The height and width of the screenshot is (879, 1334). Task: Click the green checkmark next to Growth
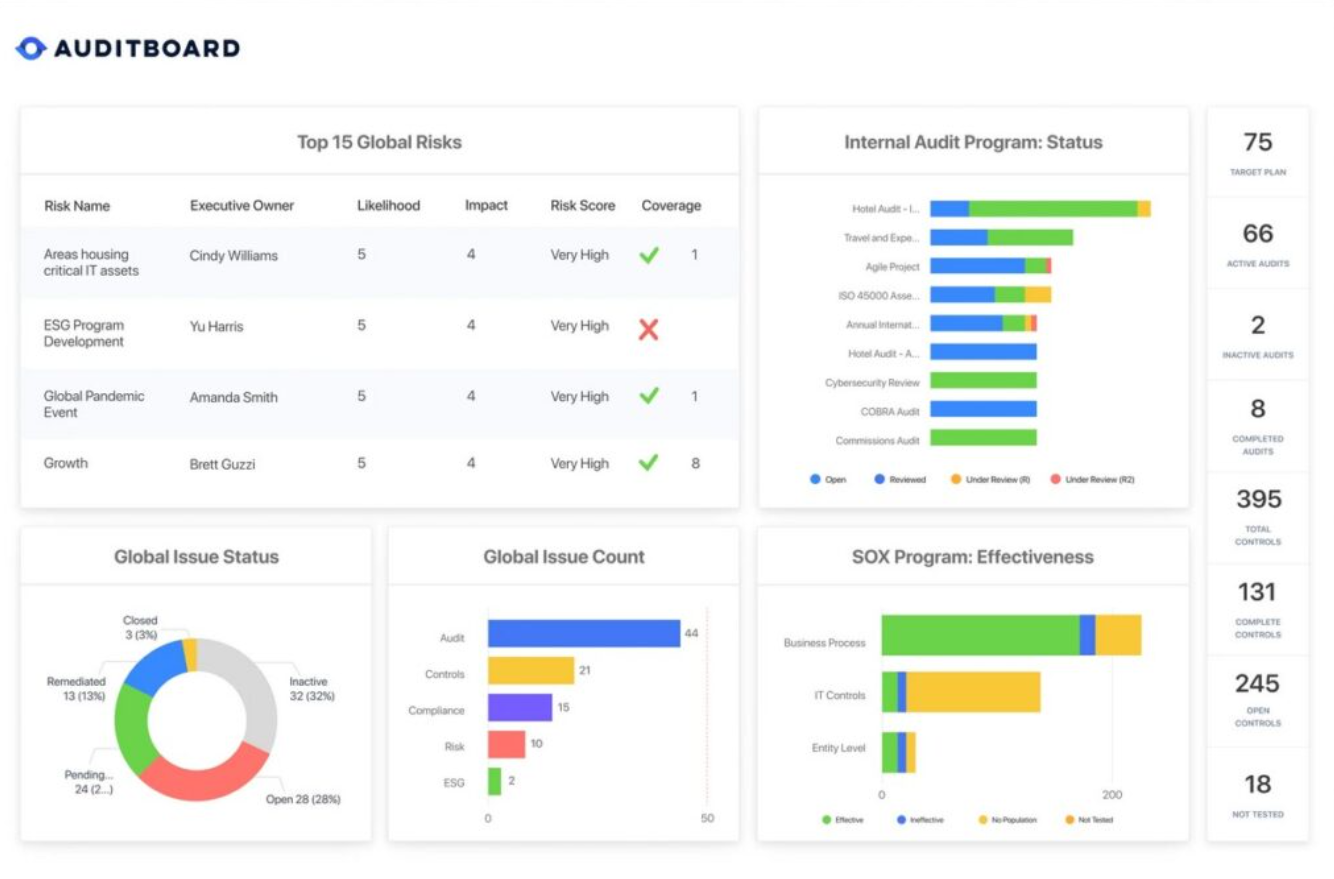pos(648,463)
